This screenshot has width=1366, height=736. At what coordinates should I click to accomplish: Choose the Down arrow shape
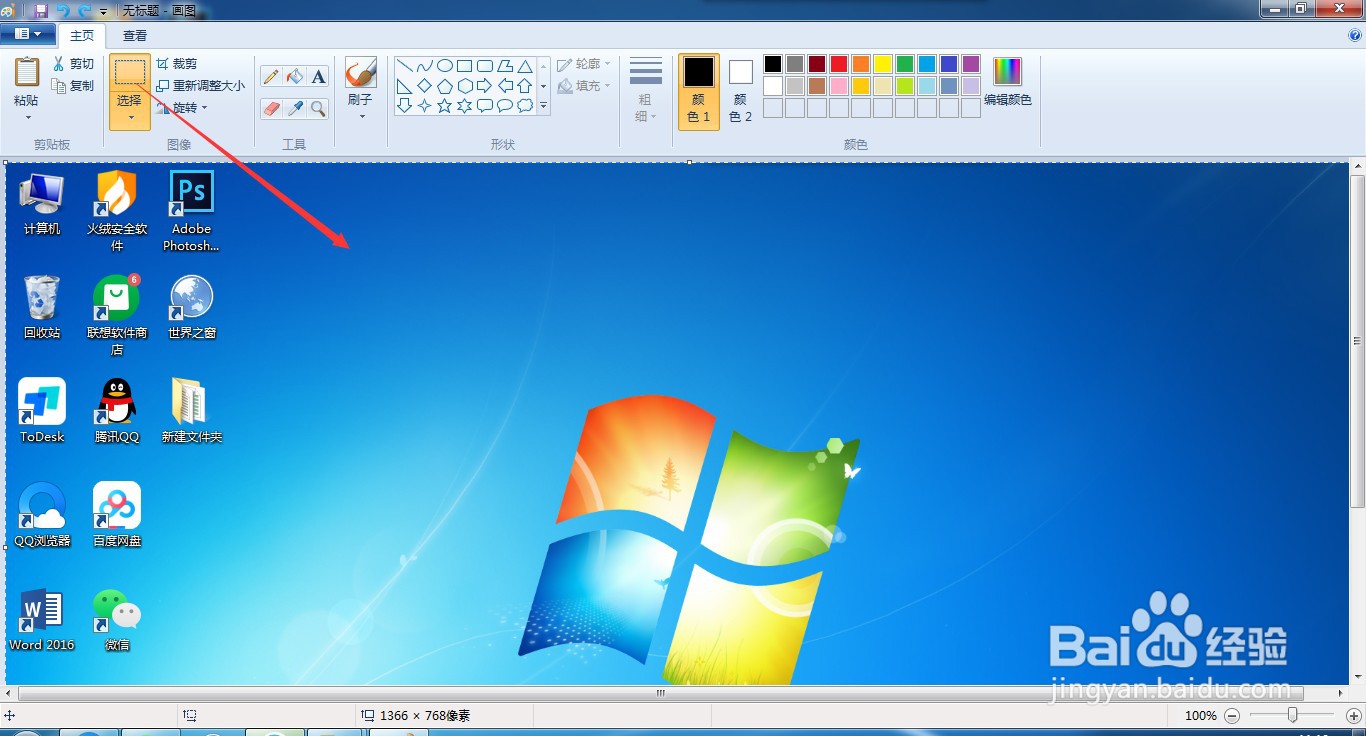(405, 105)
